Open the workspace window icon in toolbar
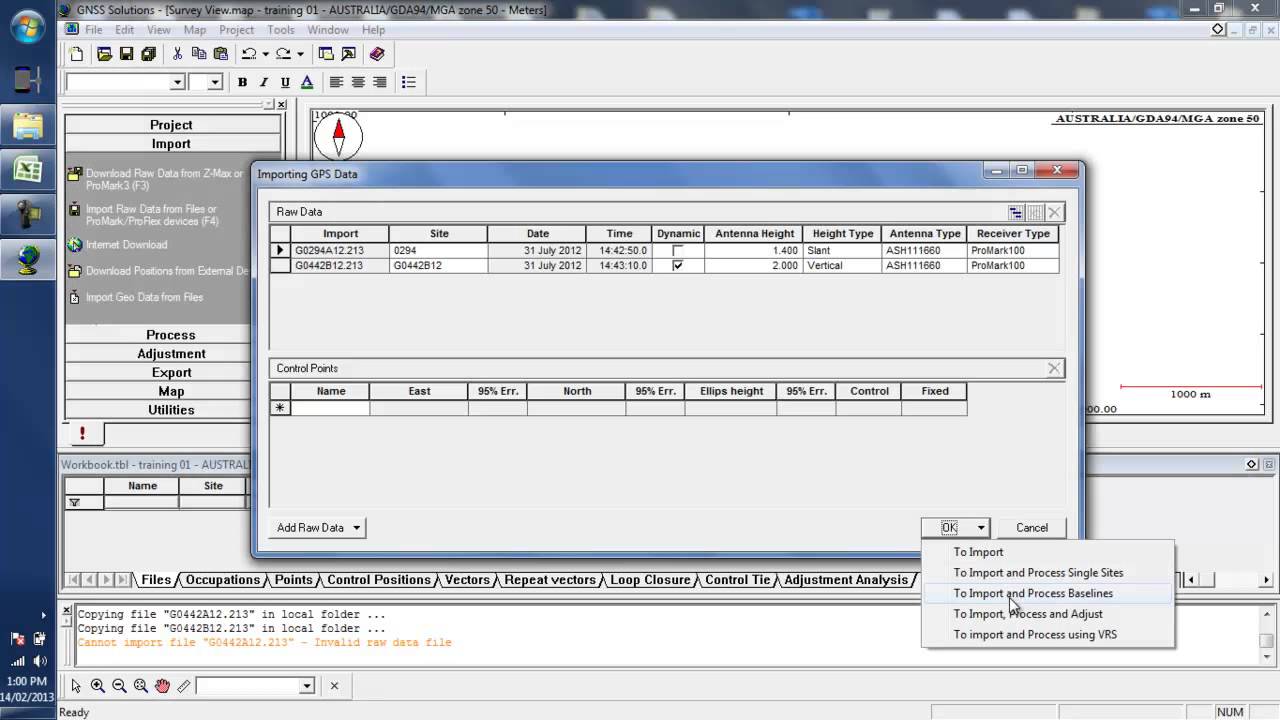 [326, 54]
